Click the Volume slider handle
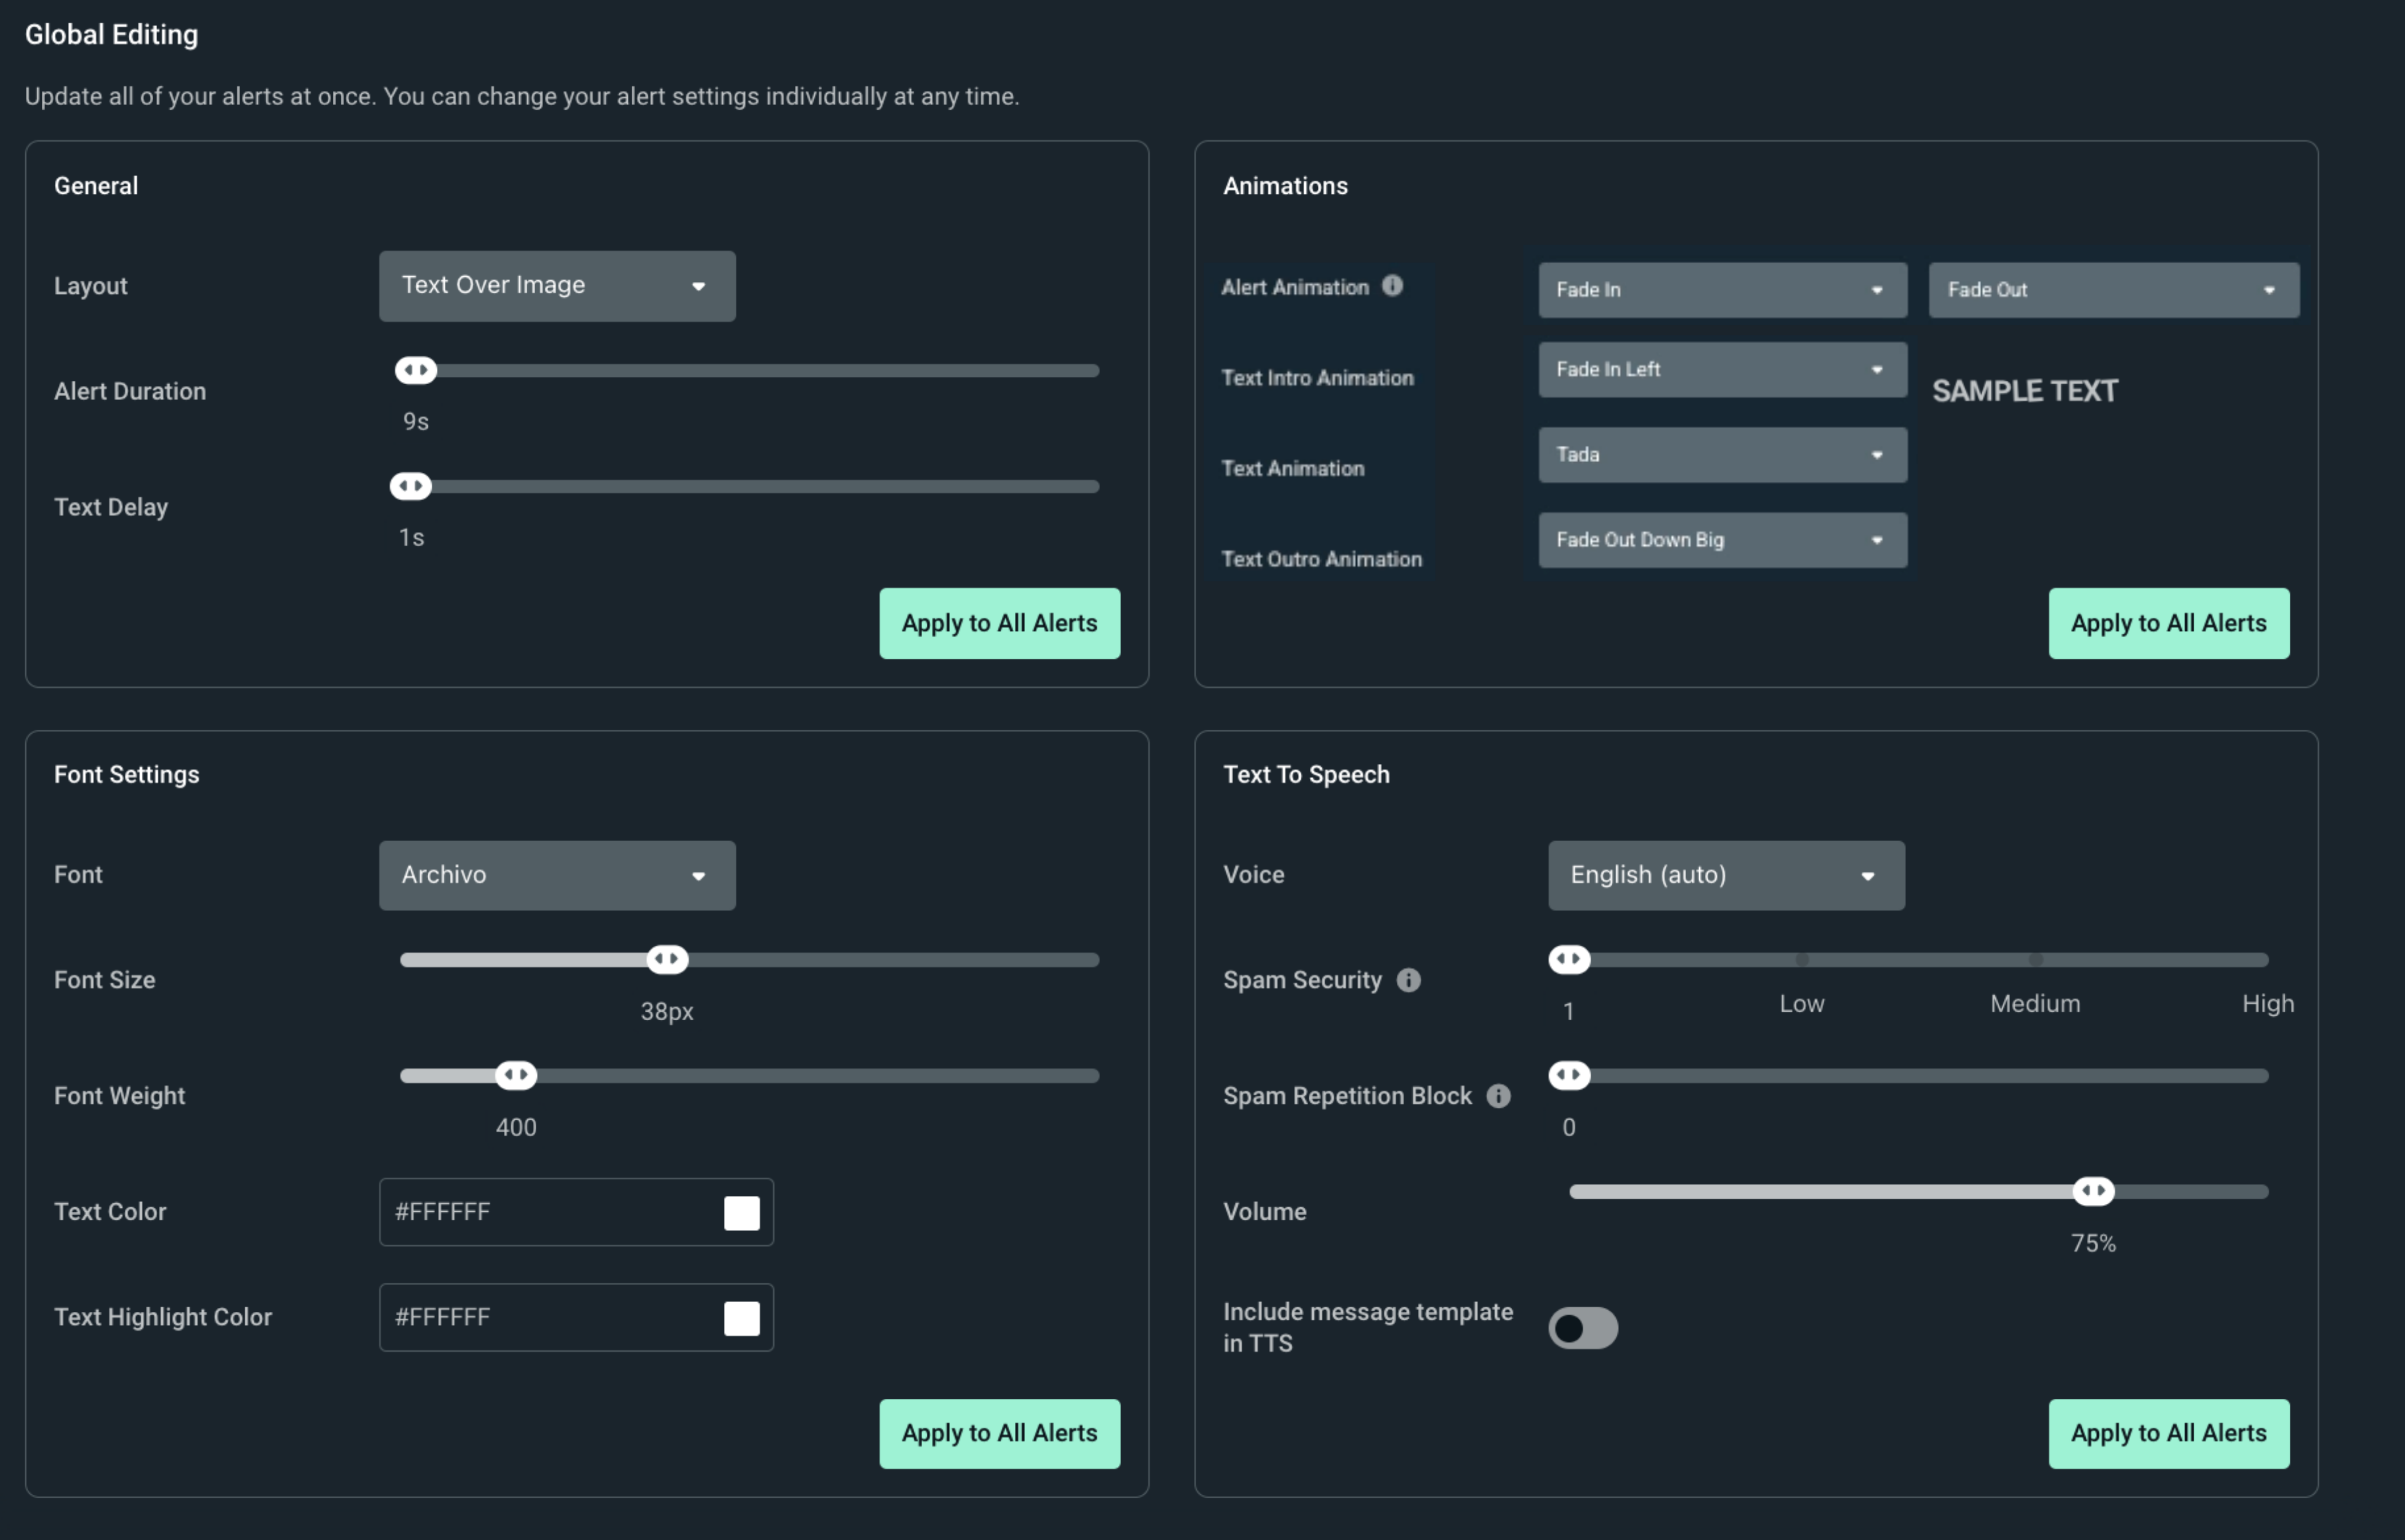 coord(2093,1191)
